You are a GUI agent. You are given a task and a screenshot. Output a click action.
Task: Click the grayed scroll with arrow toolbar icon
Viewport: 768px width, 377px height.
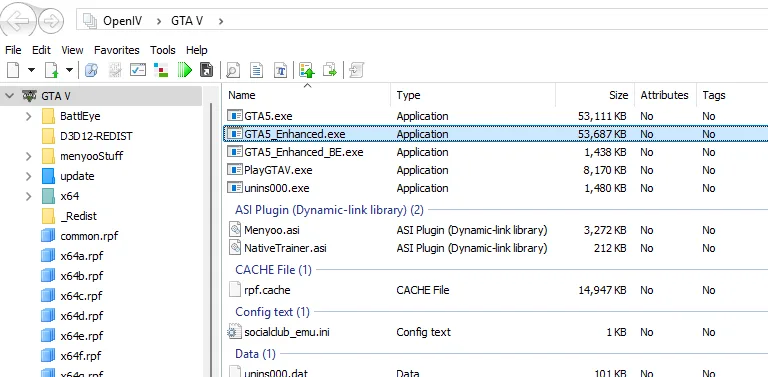tap(356, 71)
